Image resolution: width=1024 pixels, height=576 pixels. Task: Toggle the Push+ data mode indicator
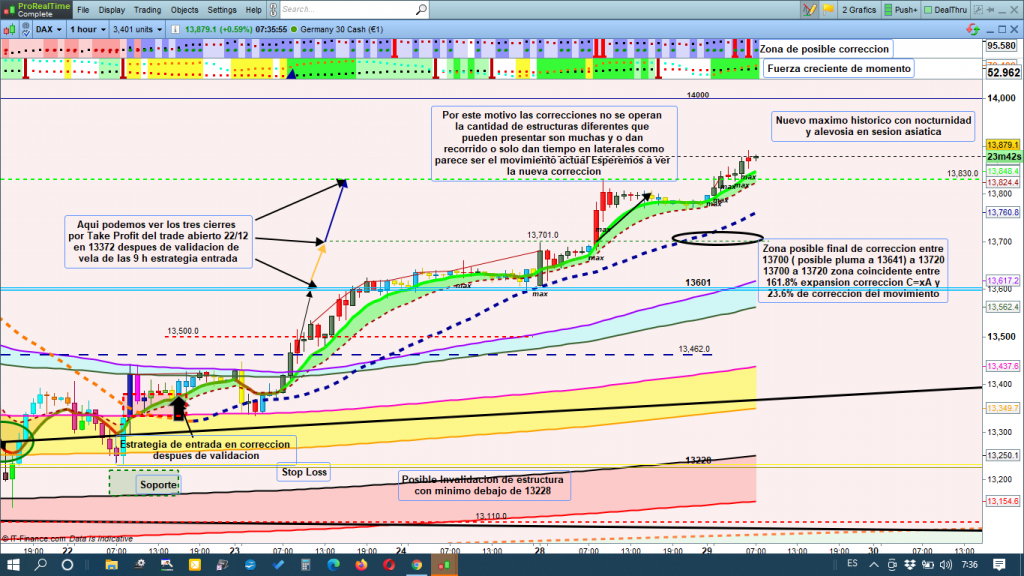click(901, 10)
